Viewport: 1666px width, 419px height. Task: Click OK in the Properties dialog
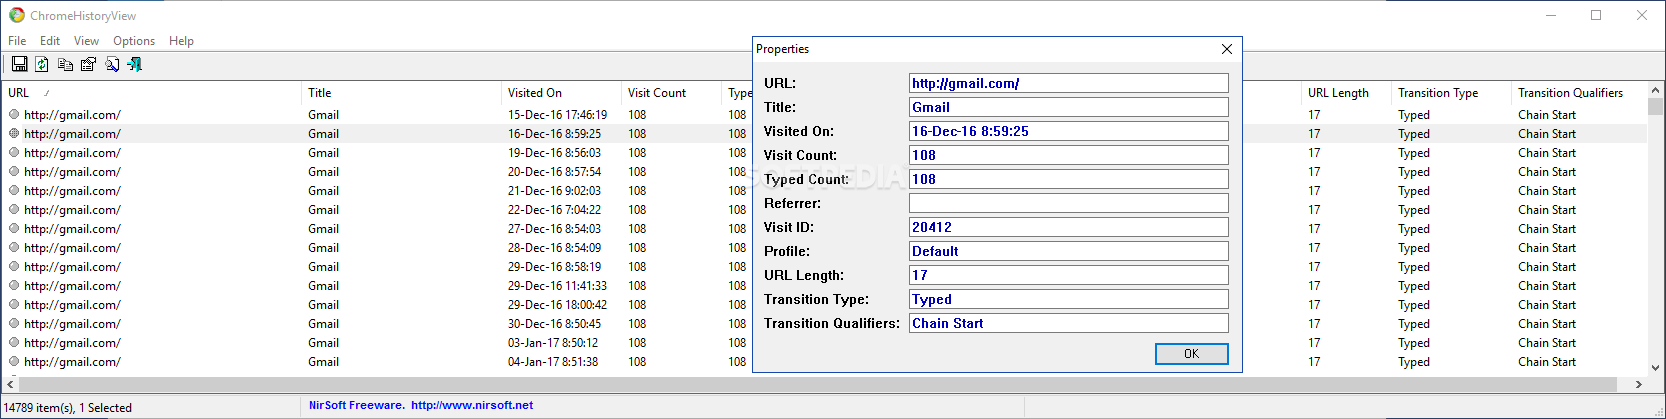1191,354
